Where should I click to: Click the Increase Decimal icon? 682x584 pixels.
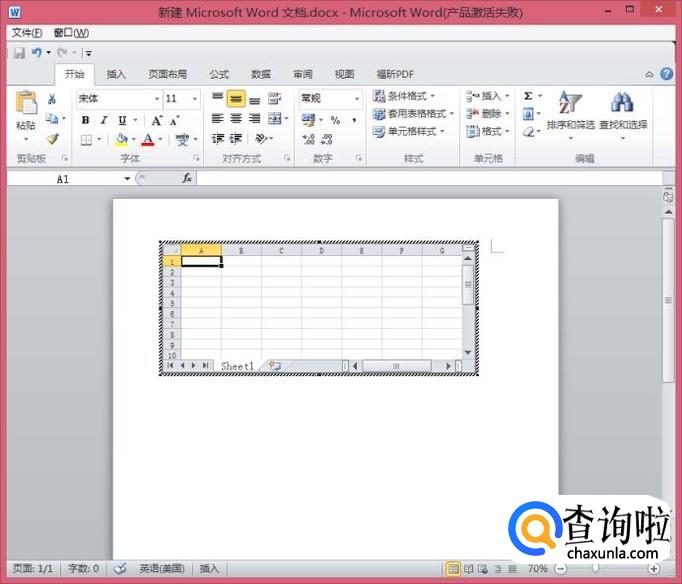pyautogui.click(x=308, y=139)
